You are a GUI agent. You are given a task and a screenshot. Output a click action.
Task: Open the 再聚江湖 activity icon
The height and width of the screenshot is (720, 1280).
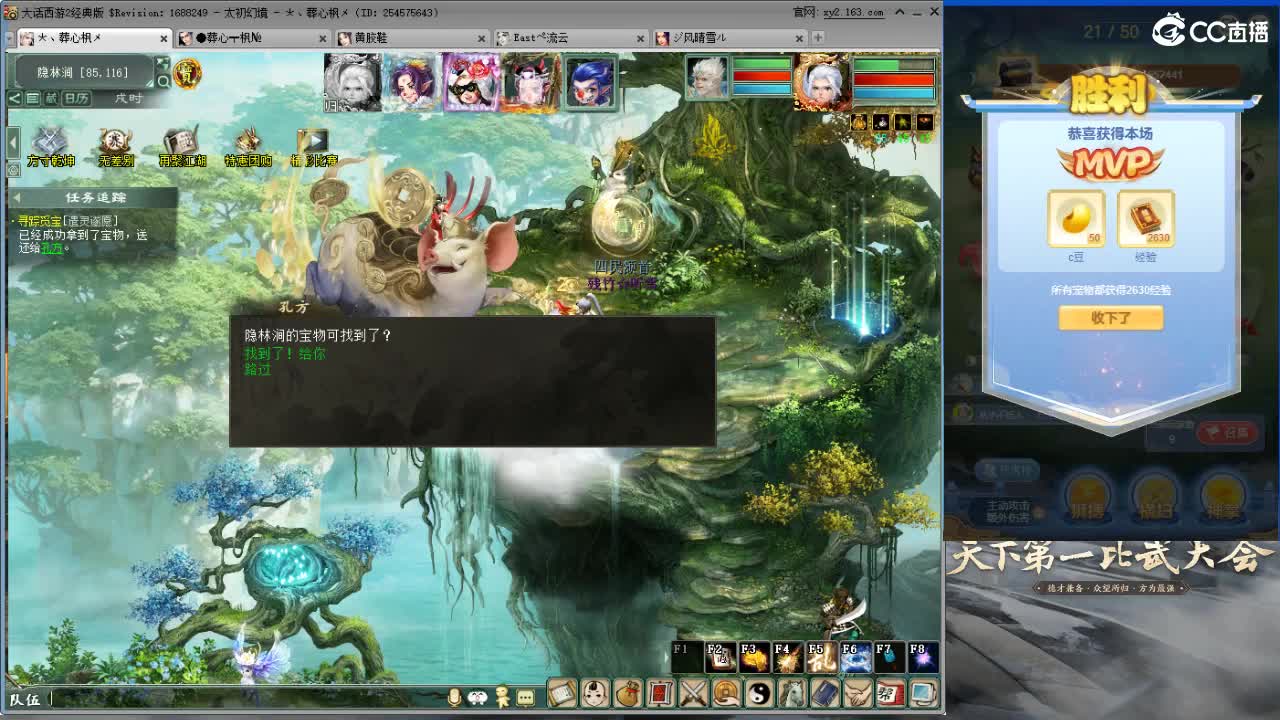coord(181,146)
